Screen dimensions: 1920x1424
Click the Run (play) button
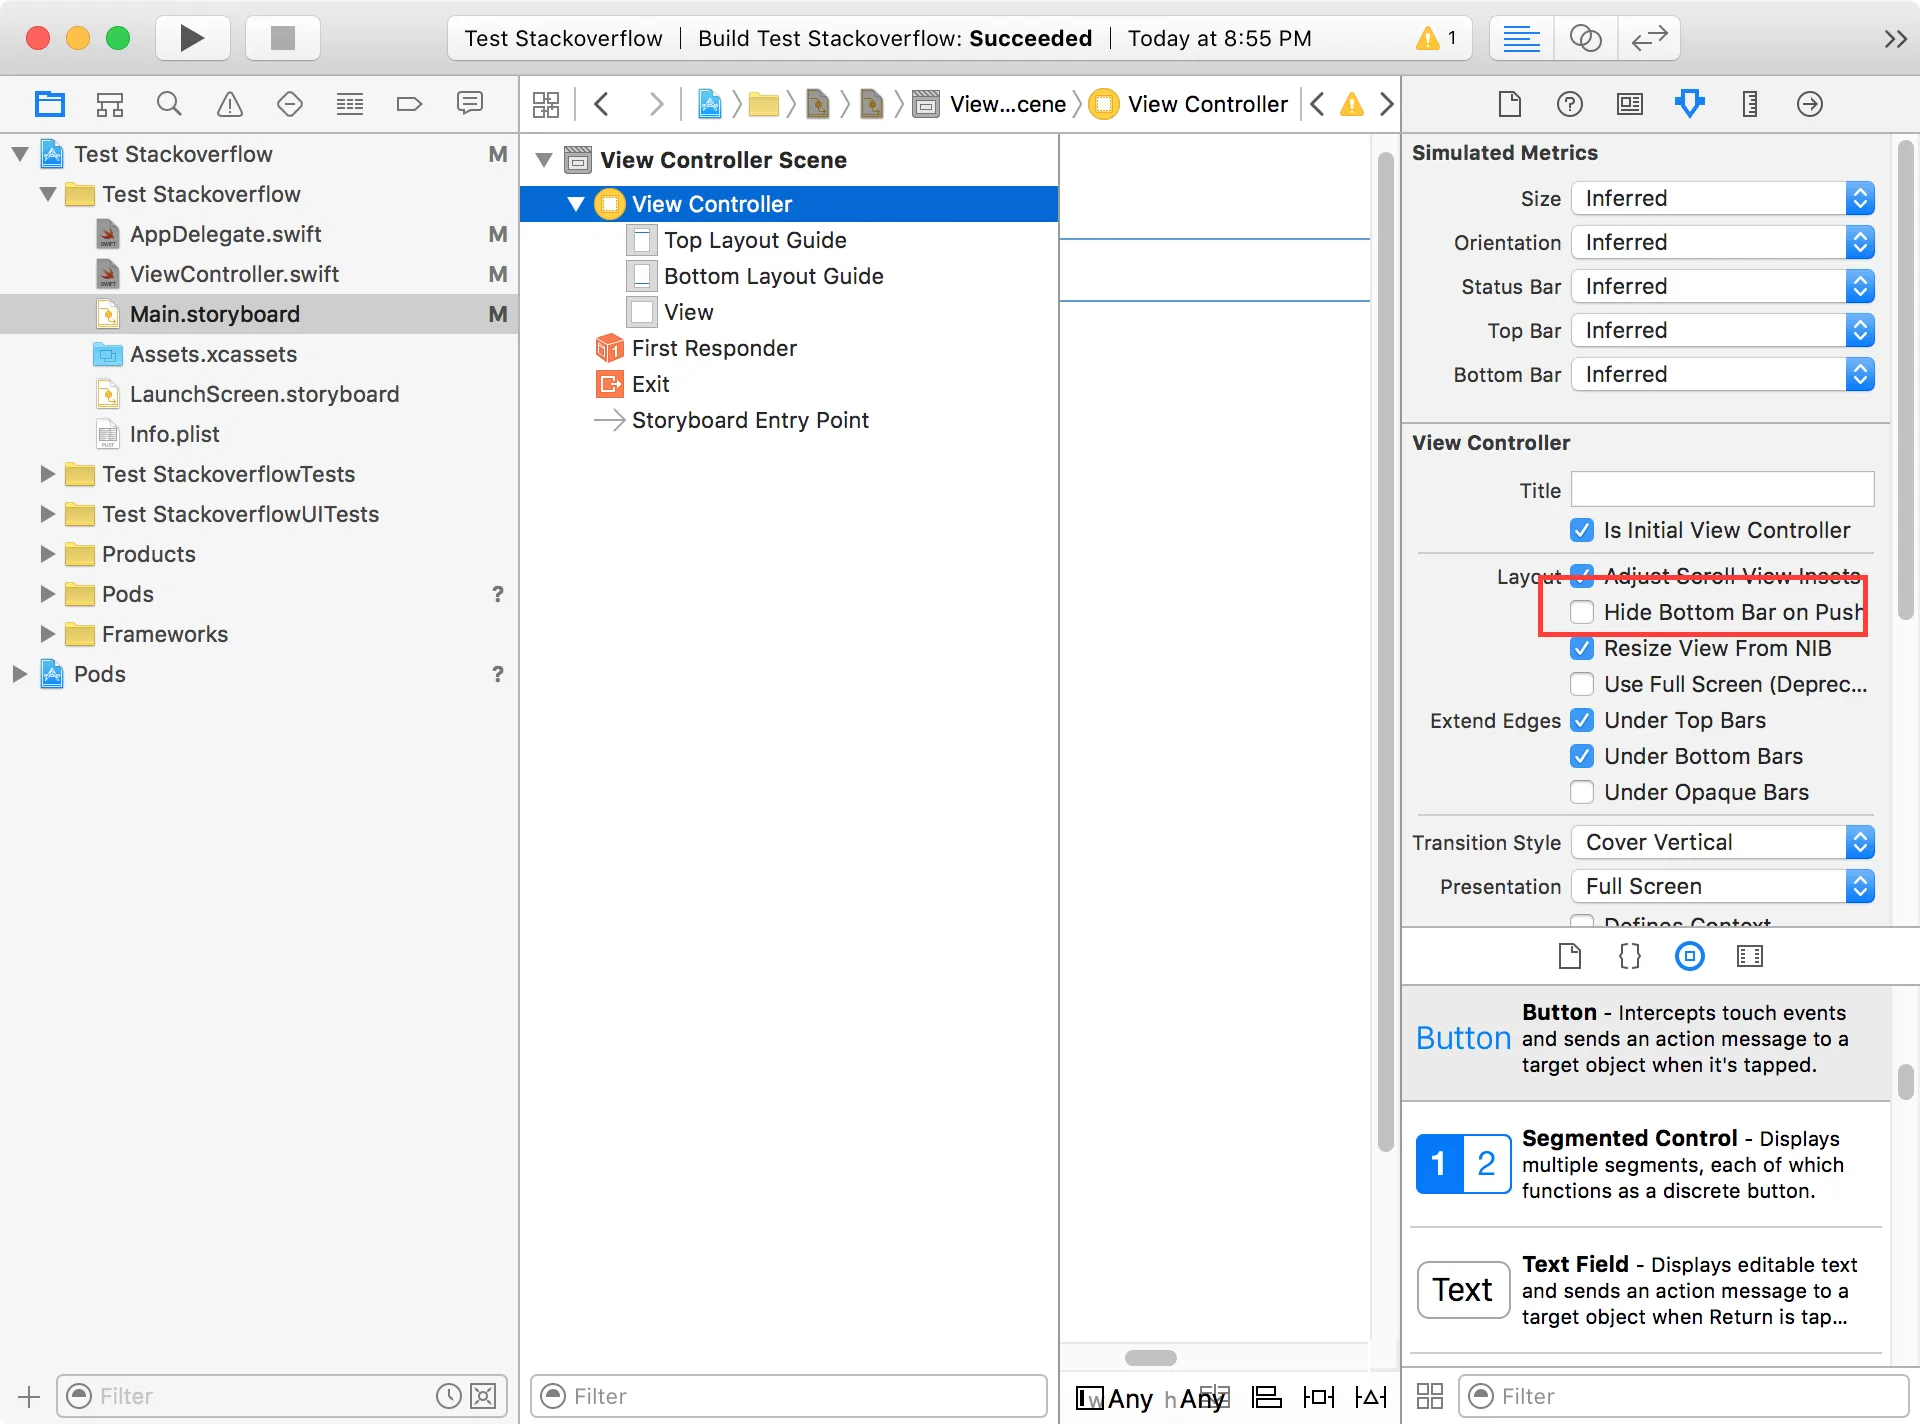[x=192, y=38]
